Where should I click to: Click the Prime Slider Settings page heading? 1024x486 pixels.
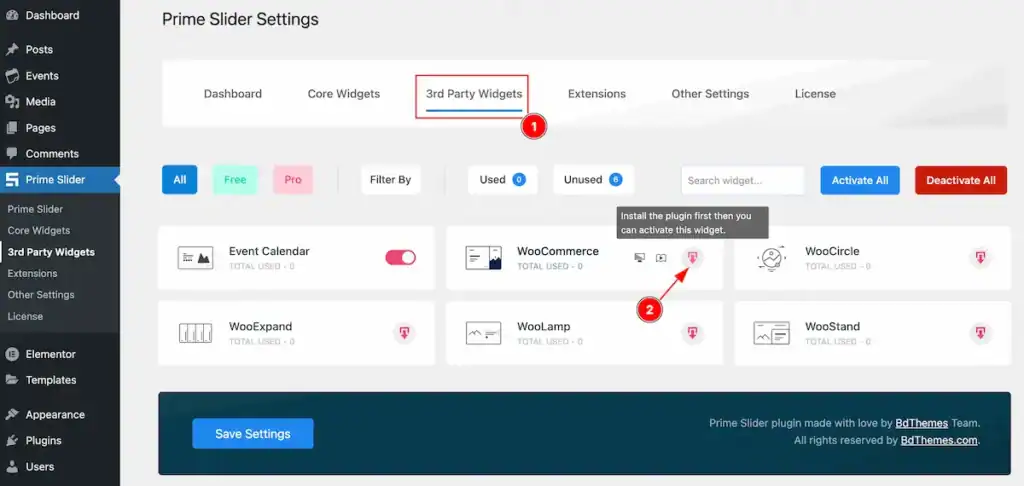tap(240, 20)
